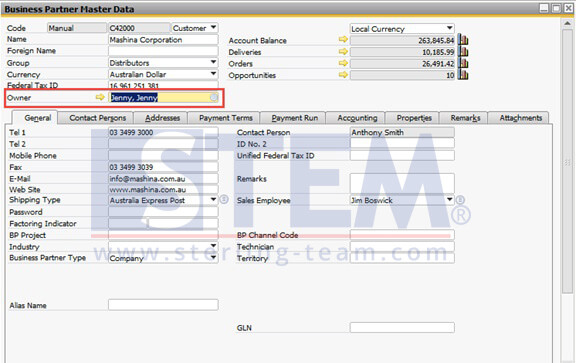The image size is (576, 363).
Task: Open the Addresses tab
Action: 162,118
